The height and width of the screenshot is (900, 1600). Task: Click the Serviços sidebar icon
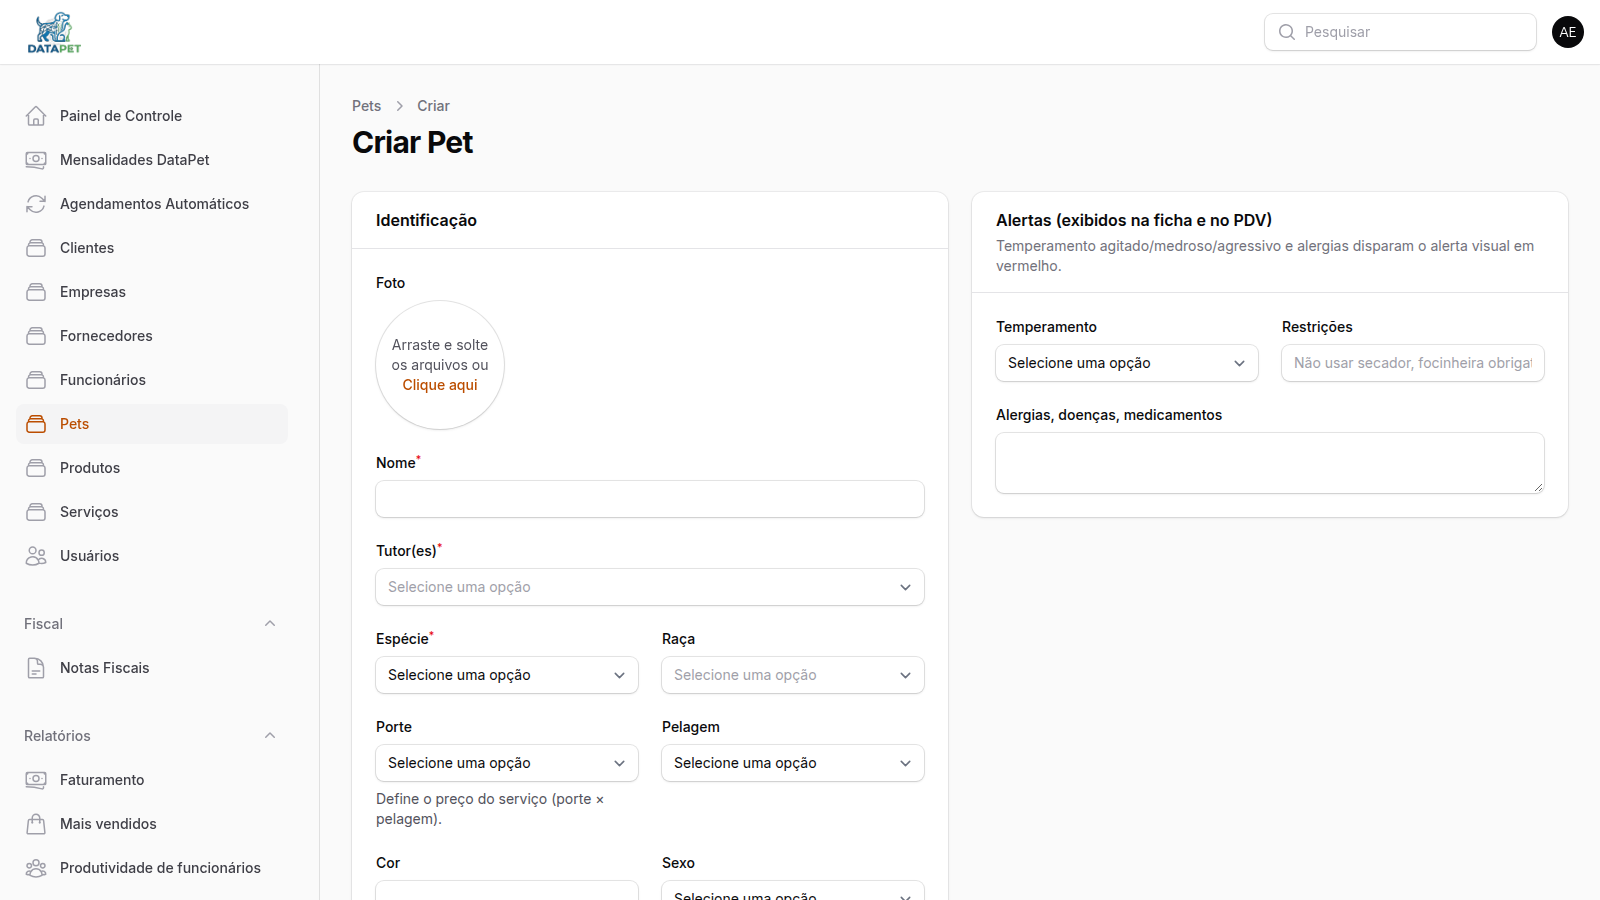click(36, 512)
